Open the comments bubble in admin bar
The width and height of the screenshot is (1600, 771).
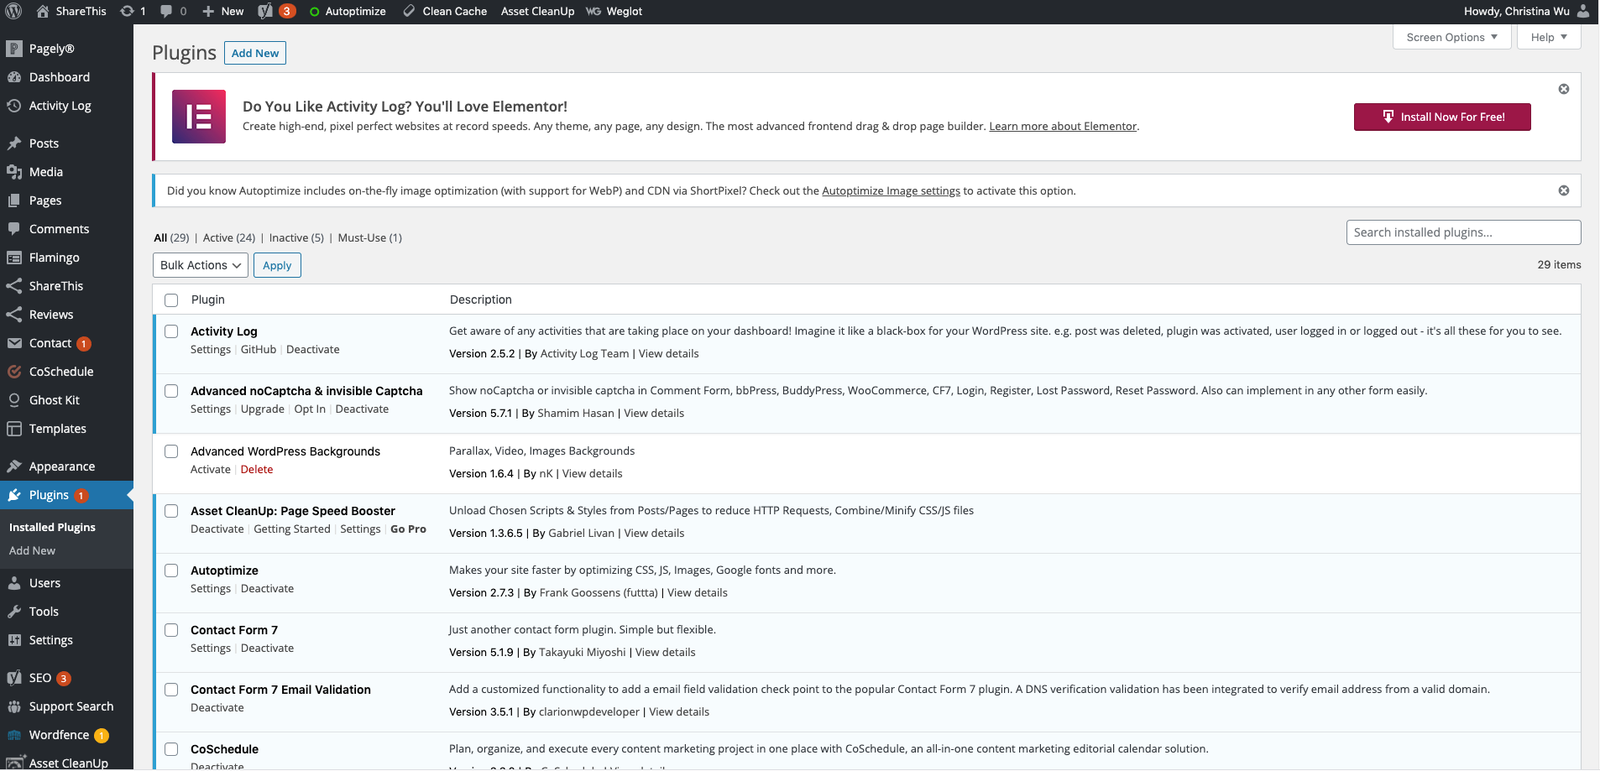166,11
